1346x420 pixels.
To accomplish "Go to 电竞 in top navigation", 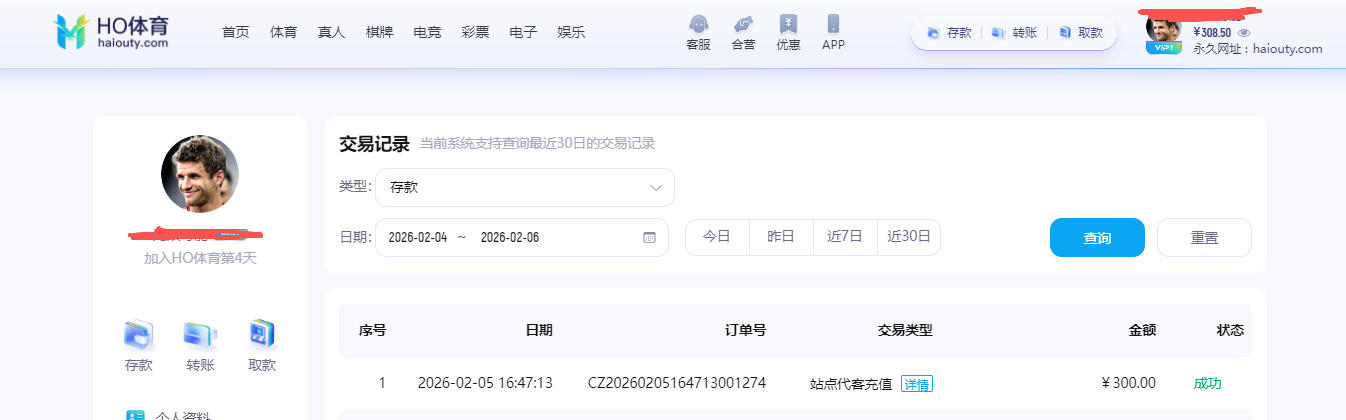I will pos(427,32).
